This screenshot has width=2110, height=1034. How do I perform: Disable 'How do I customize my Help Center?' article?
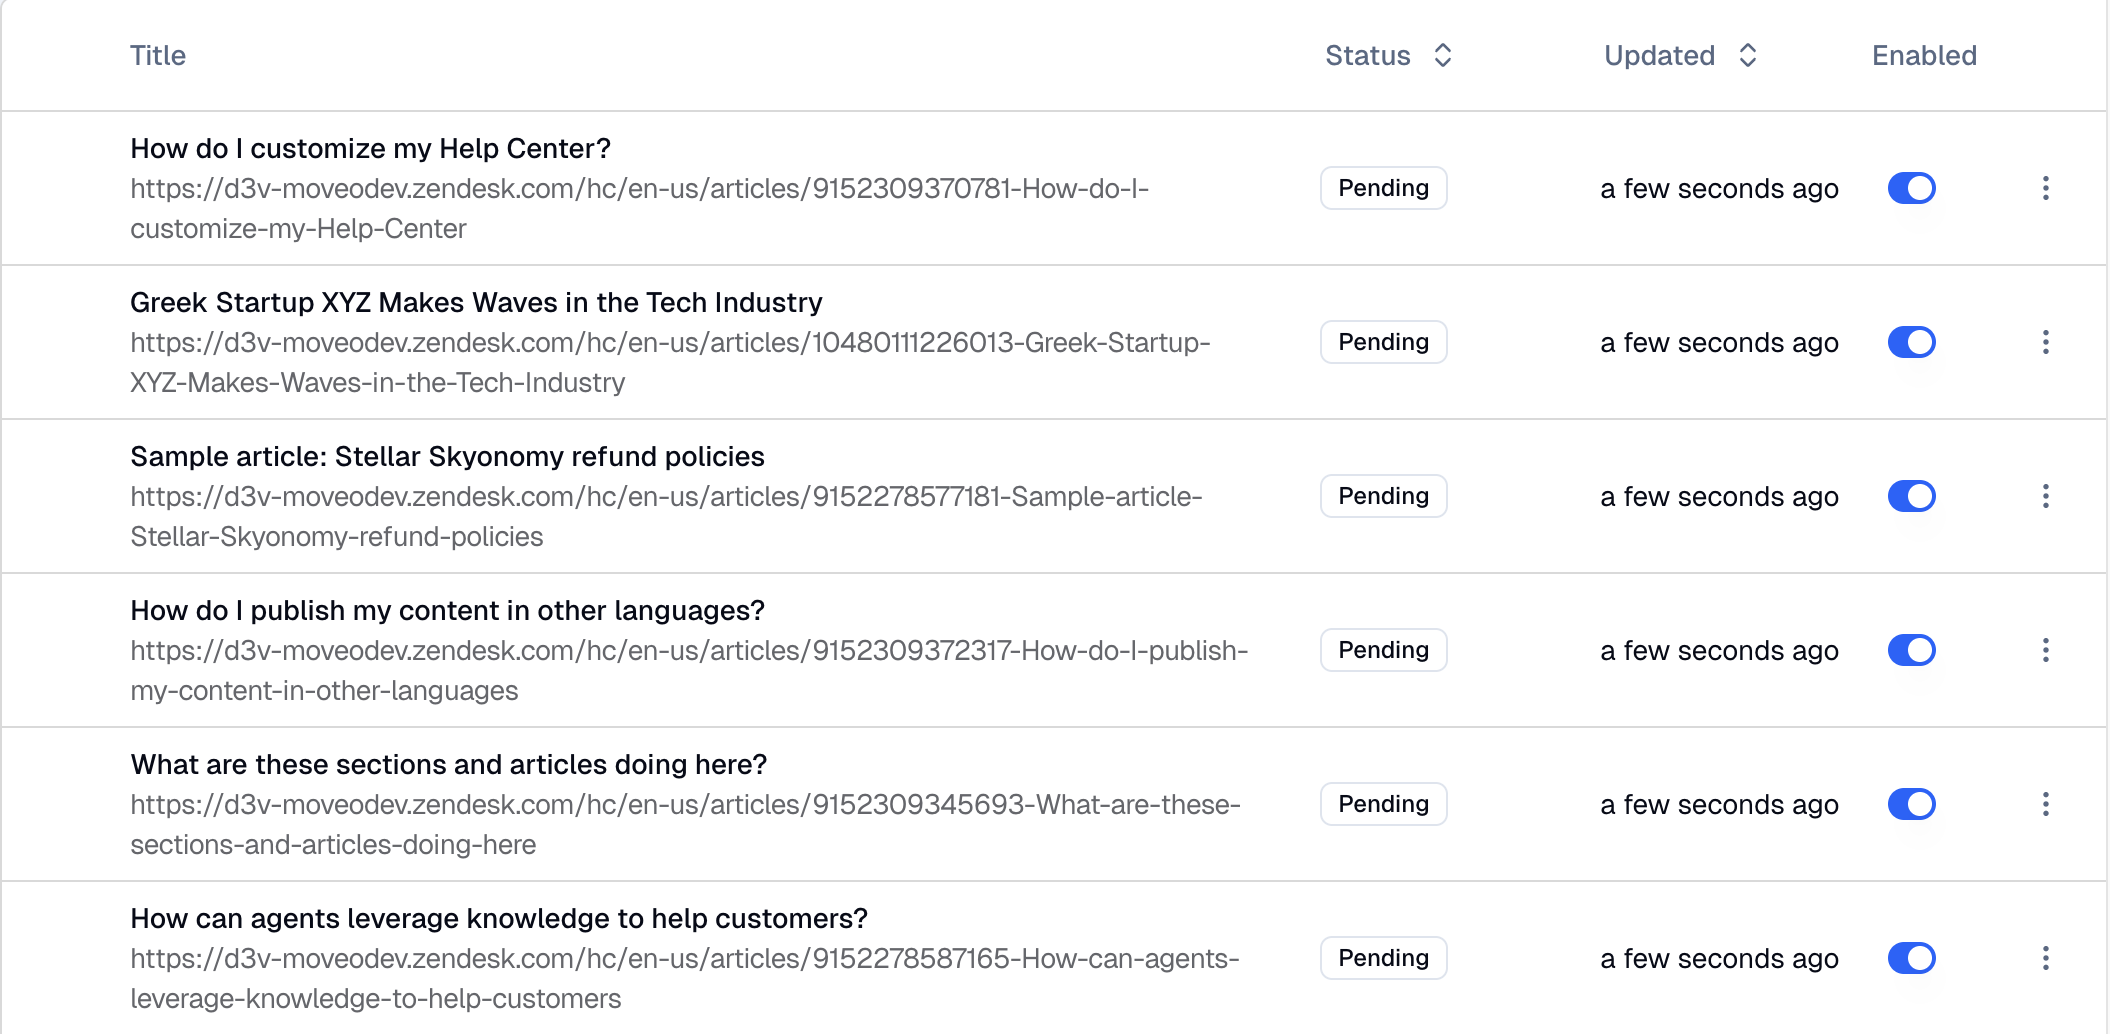pyautogui.click(x=1912, y=188)
